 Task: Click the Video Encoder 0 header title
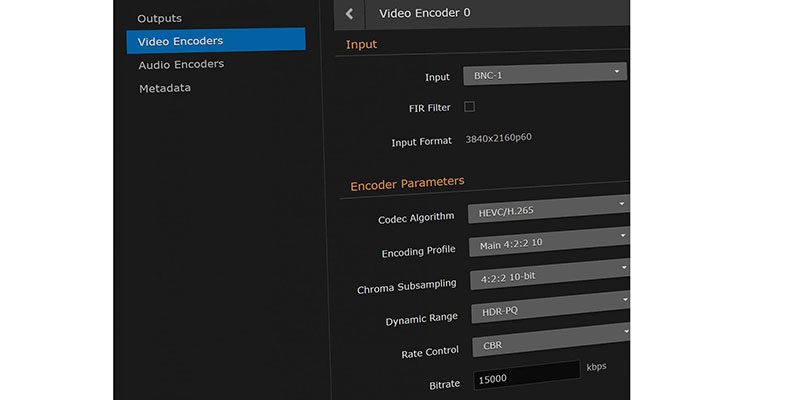tap(424, 13)
